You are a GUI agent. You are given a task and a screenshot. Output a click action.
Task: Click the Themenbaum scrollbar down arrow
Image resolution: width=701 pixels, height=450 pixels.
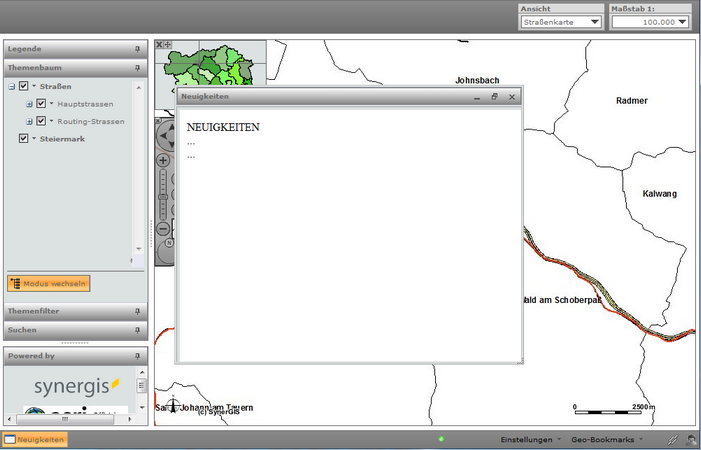pos(139,249)
